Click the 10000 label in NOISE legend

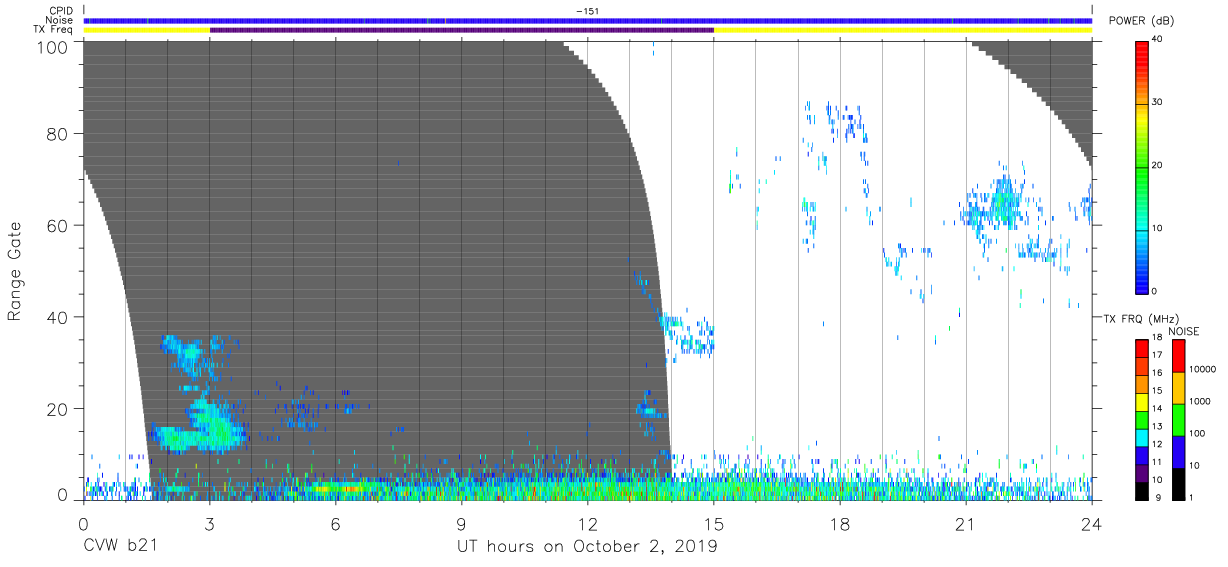[x=1203, y=370]
